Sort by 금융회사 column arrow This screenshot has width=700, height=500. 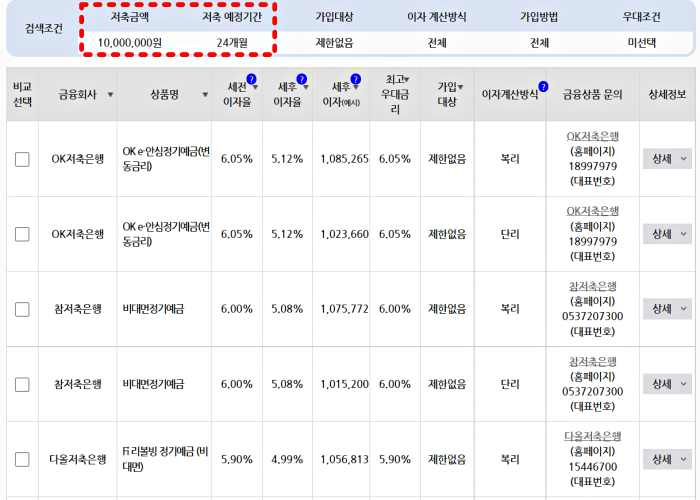pyautogui.click(x=110, y=95)
